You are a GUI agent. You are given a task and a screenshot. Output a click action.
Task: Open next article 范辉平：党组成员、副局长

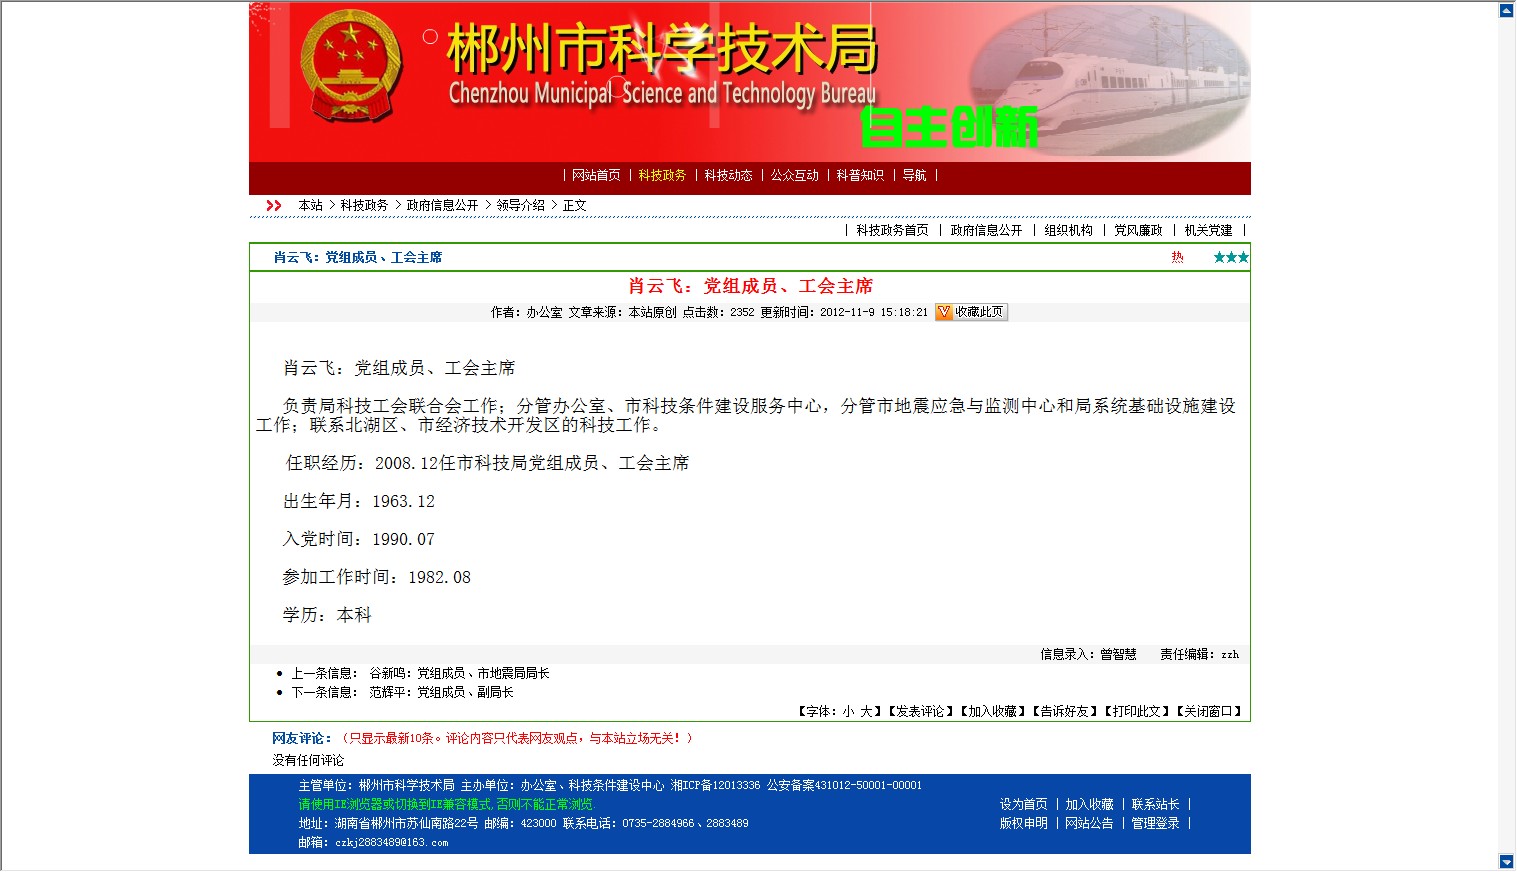click(441, 692)
